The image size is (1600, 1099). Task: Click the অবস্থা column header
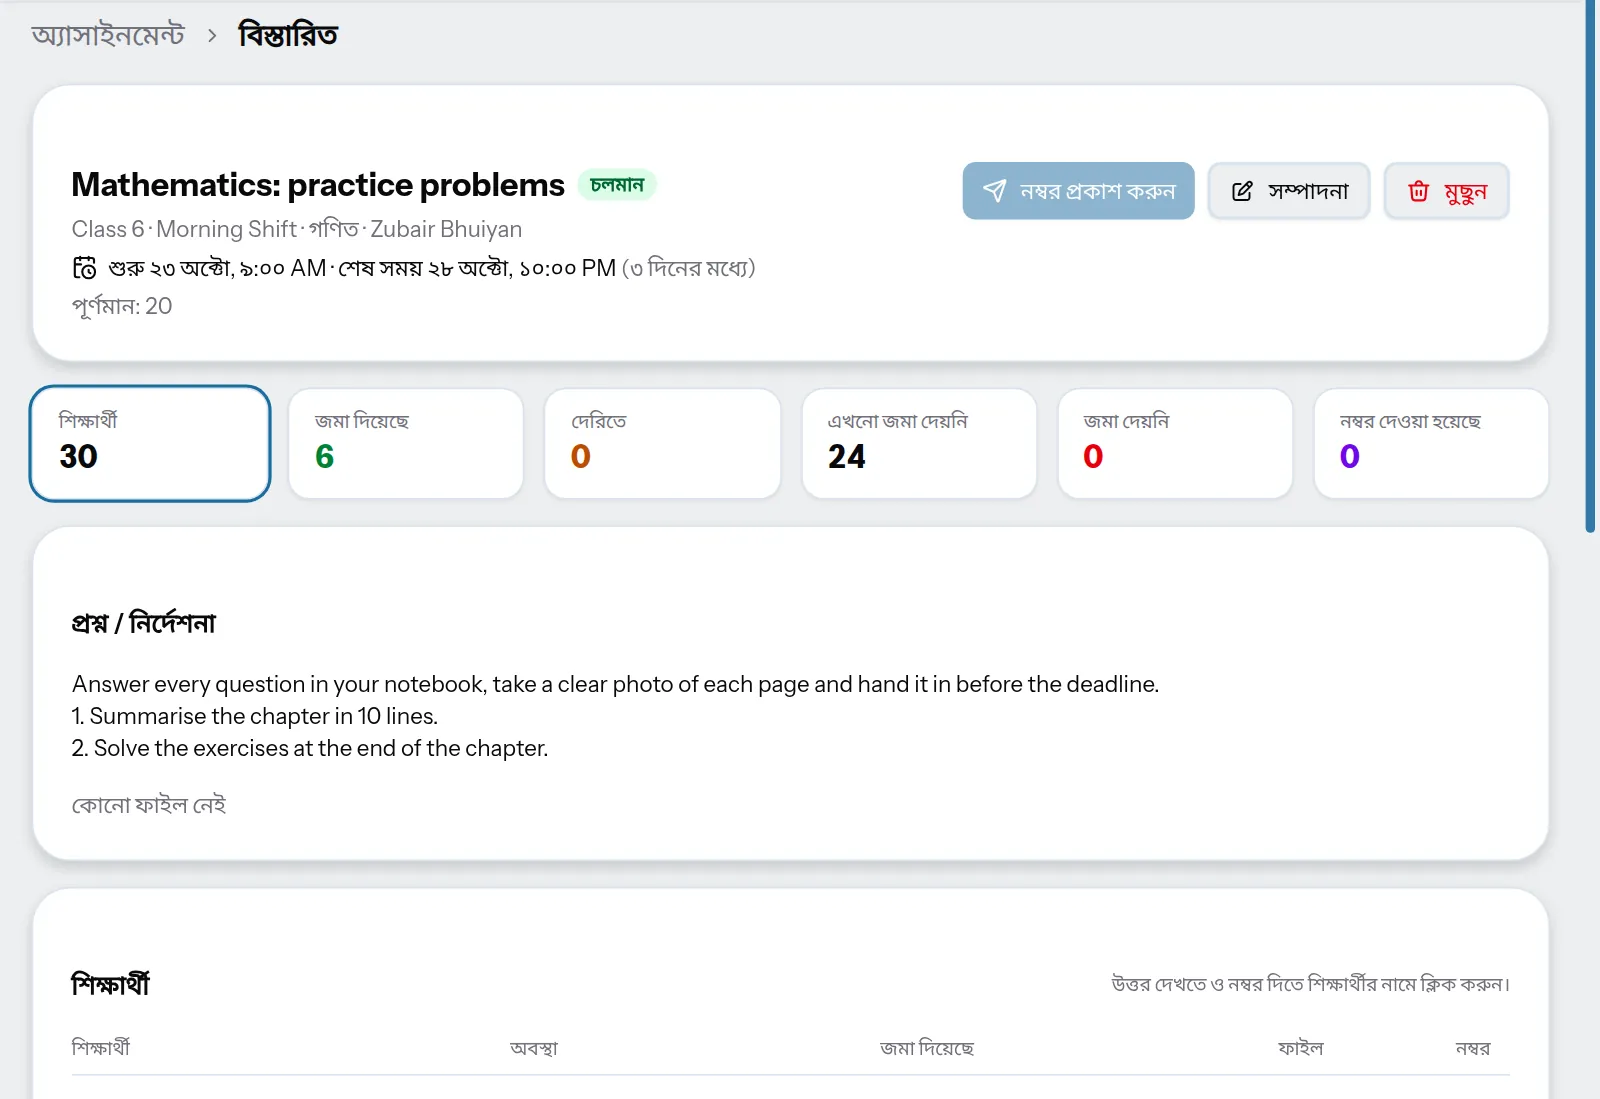[x=534, y=1048]
